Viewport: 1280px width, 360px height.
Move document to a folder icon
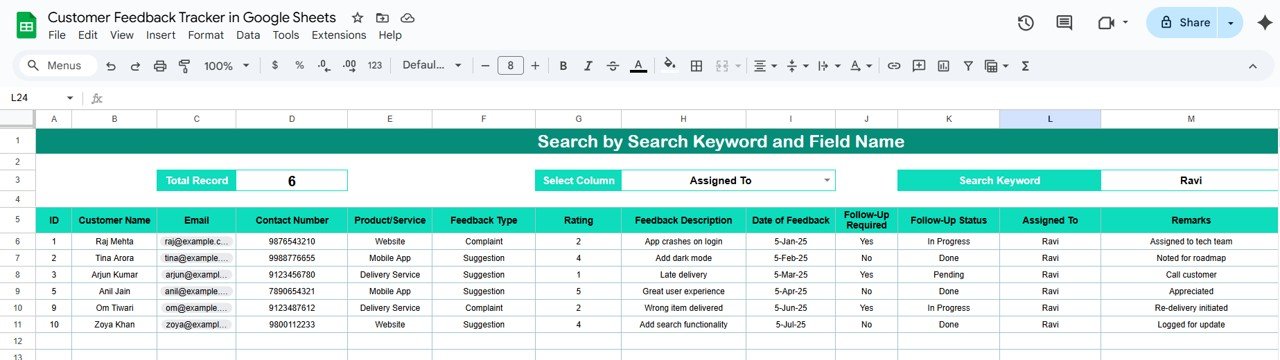(383, 18)
